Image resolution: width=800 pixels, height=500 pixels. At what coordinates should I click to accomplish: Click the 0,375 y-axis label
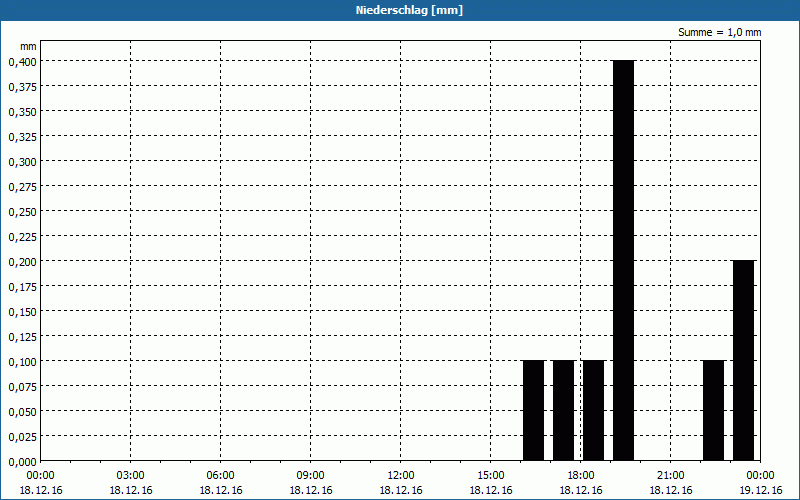tap(22, 87)
